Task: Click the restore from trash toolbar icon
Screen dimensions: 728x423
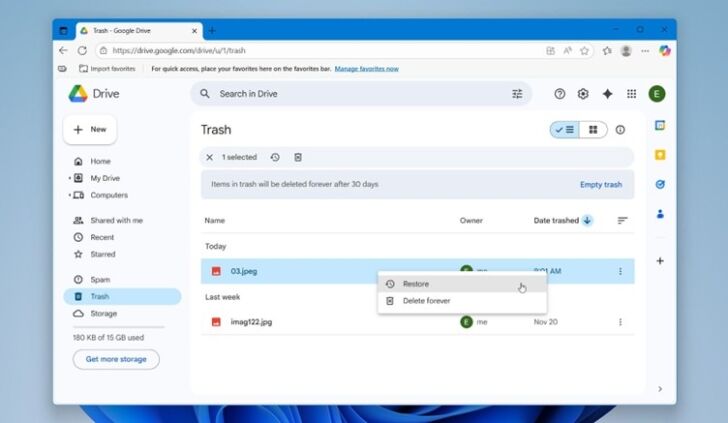Action: [x=275, y=157]
